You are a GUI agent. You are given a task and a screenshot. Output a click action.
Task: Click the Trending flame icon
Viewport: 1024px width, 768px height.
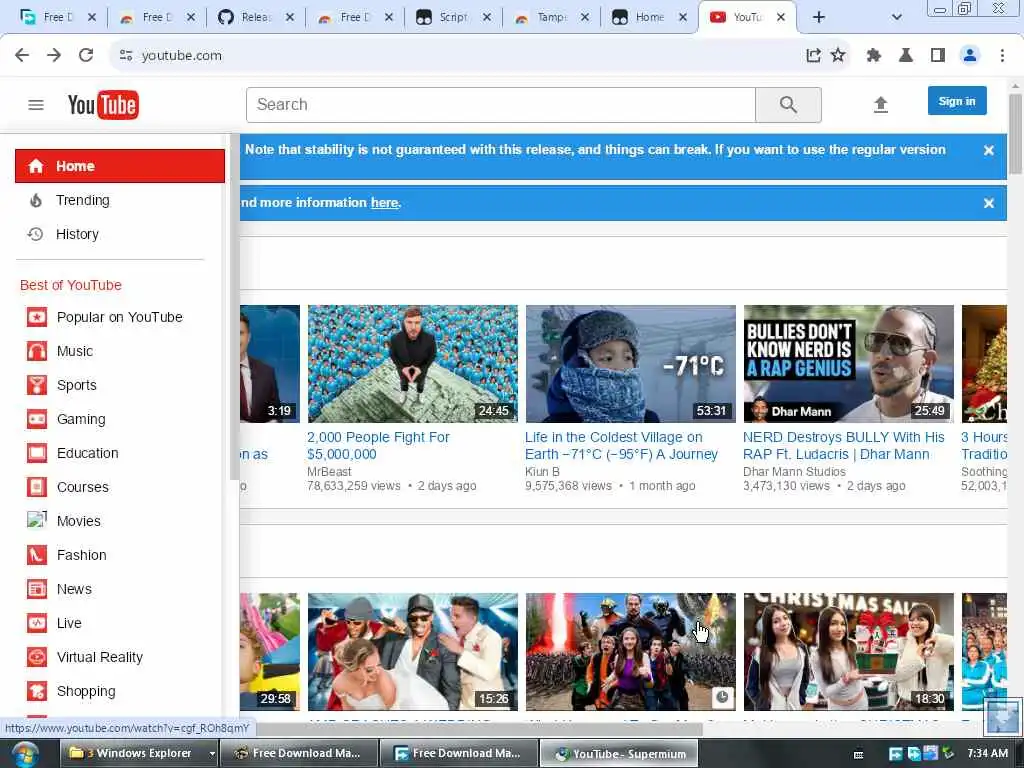point(36,200)
